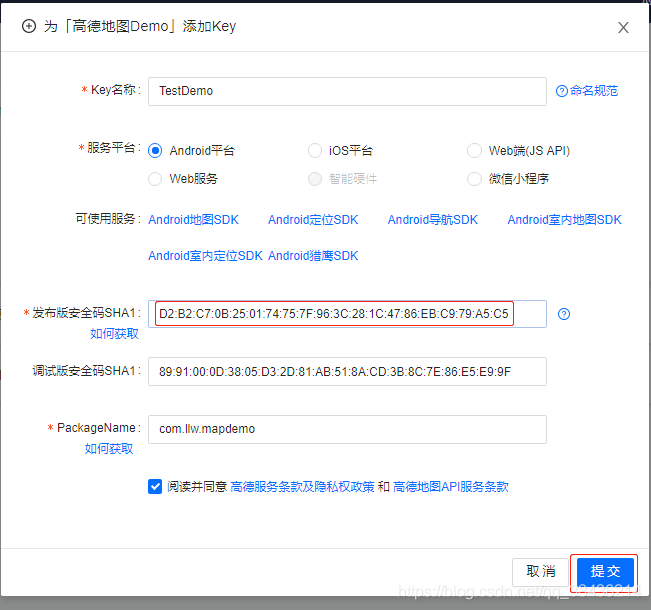Click the PackageName field com.llw.mapdemo
Viewport: 651px width, 610px height.
click(347, 429)
